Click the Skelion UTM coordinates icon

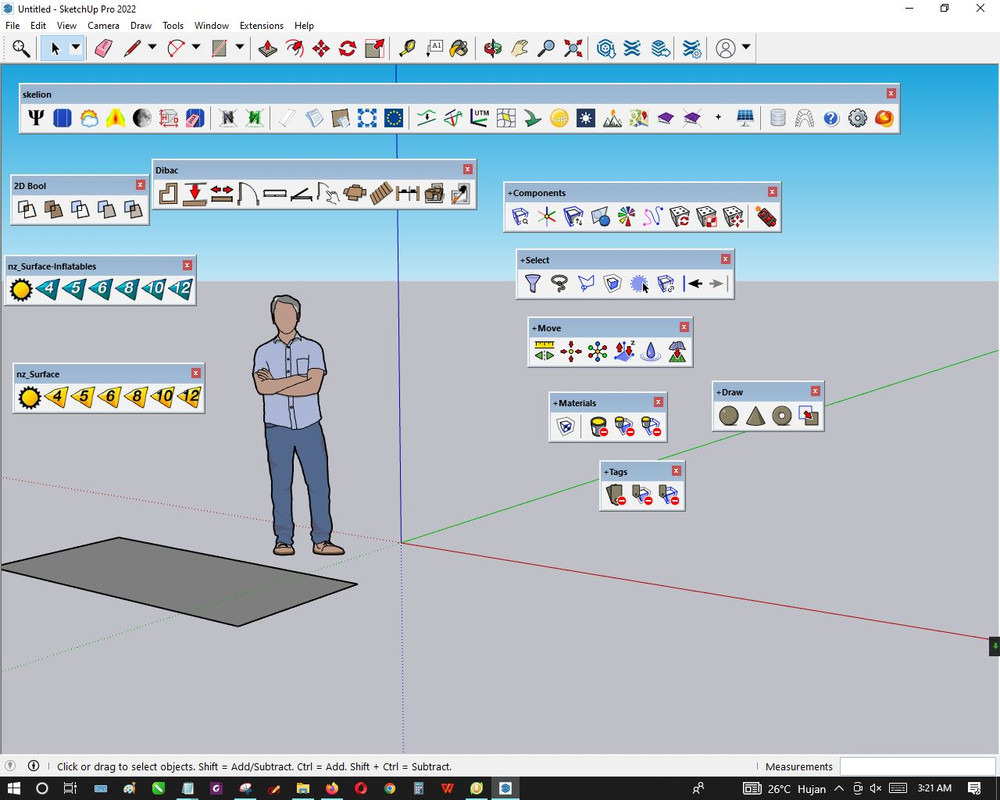point(480,118)
